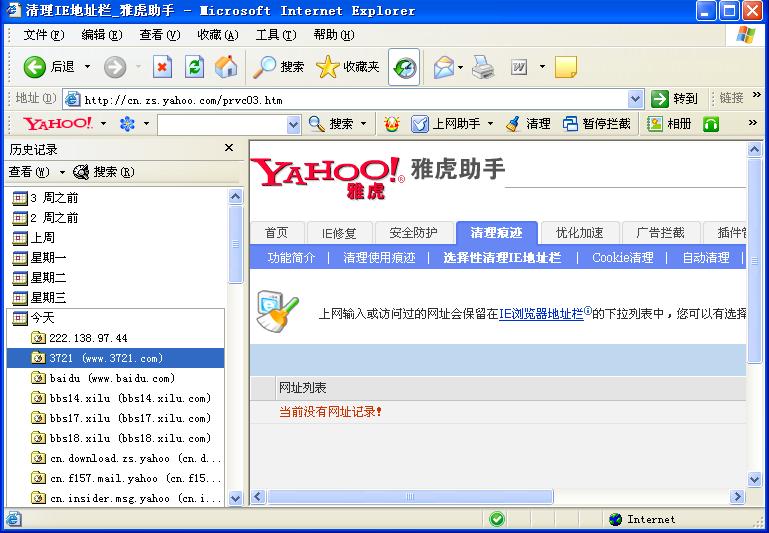Open the 功能简介 sub-navigation link

pyautogui.click(x=291, y=258)
